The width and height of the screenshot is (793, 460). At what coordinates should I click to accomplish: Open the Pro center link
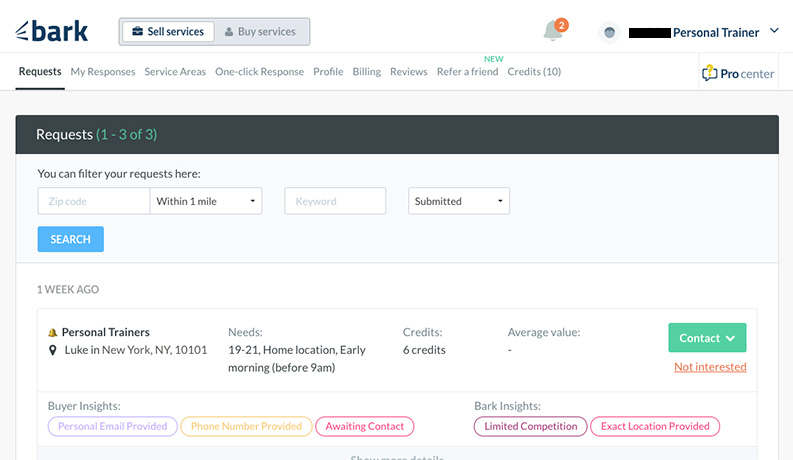(738, 73)
